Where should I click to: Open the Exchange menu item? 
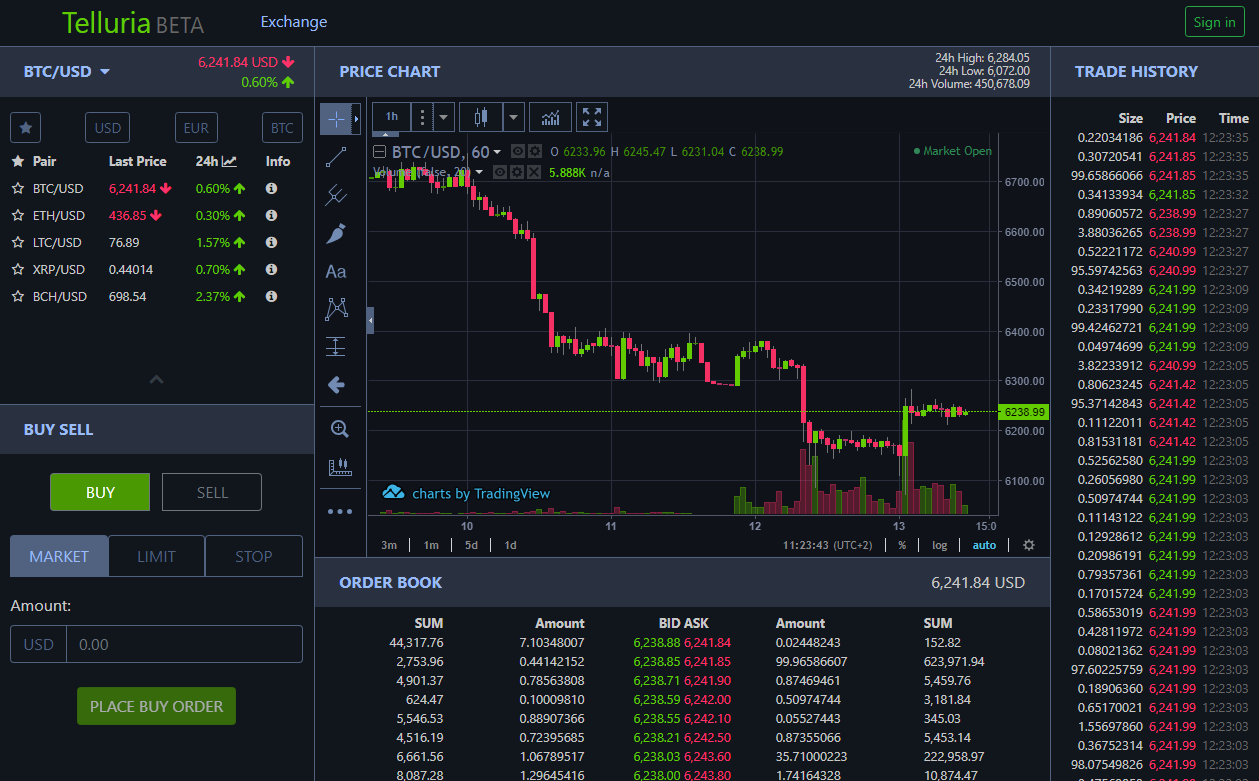click(x=294, y=21)
